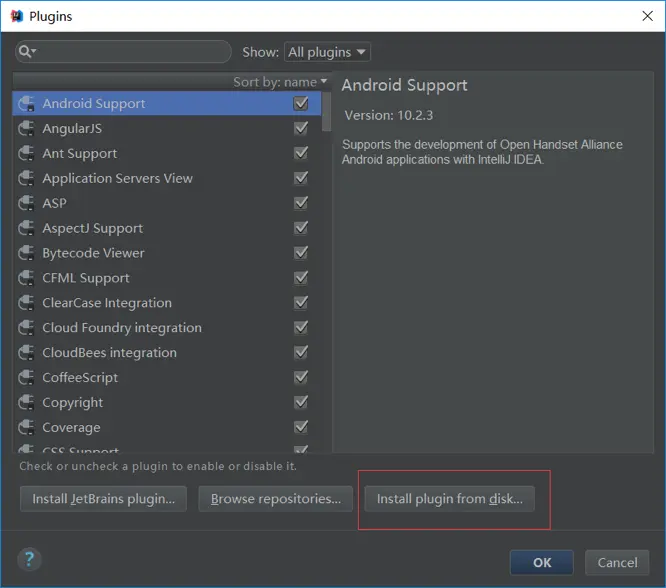The width and height of the screenshot is (666, 588).
Task: Select the Copyright row text
Action: [x=73, y=403]
